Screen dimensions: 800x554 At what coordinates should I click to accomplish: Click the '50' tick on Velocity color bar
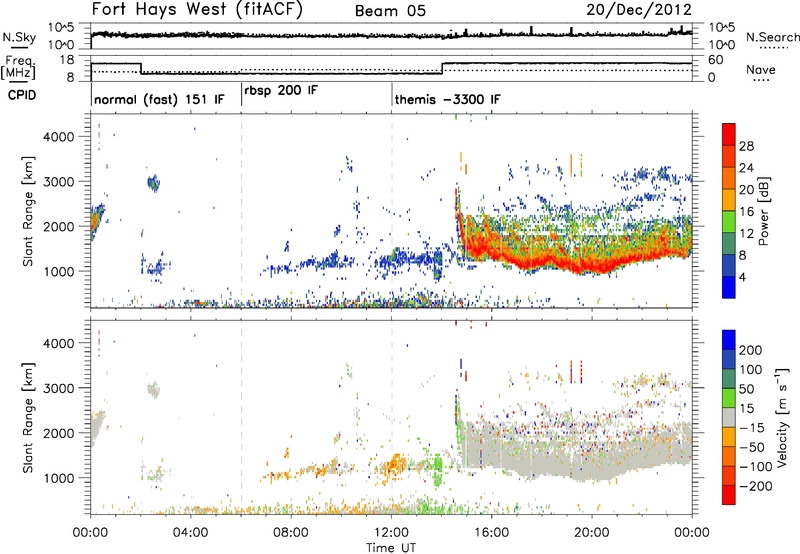pyautogui.click(x=746, y=389)
